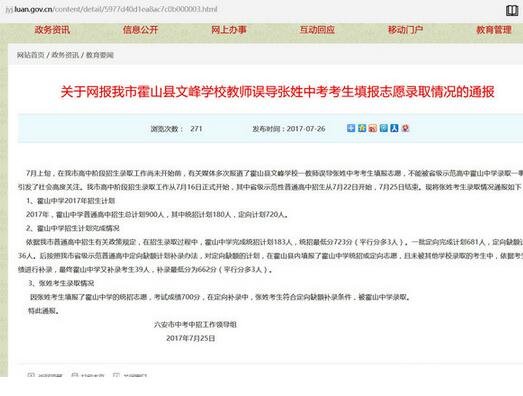The width and height of the screenshot is (523, 396).
Task: Open the reader mode book icon
Action: point(512,10)
